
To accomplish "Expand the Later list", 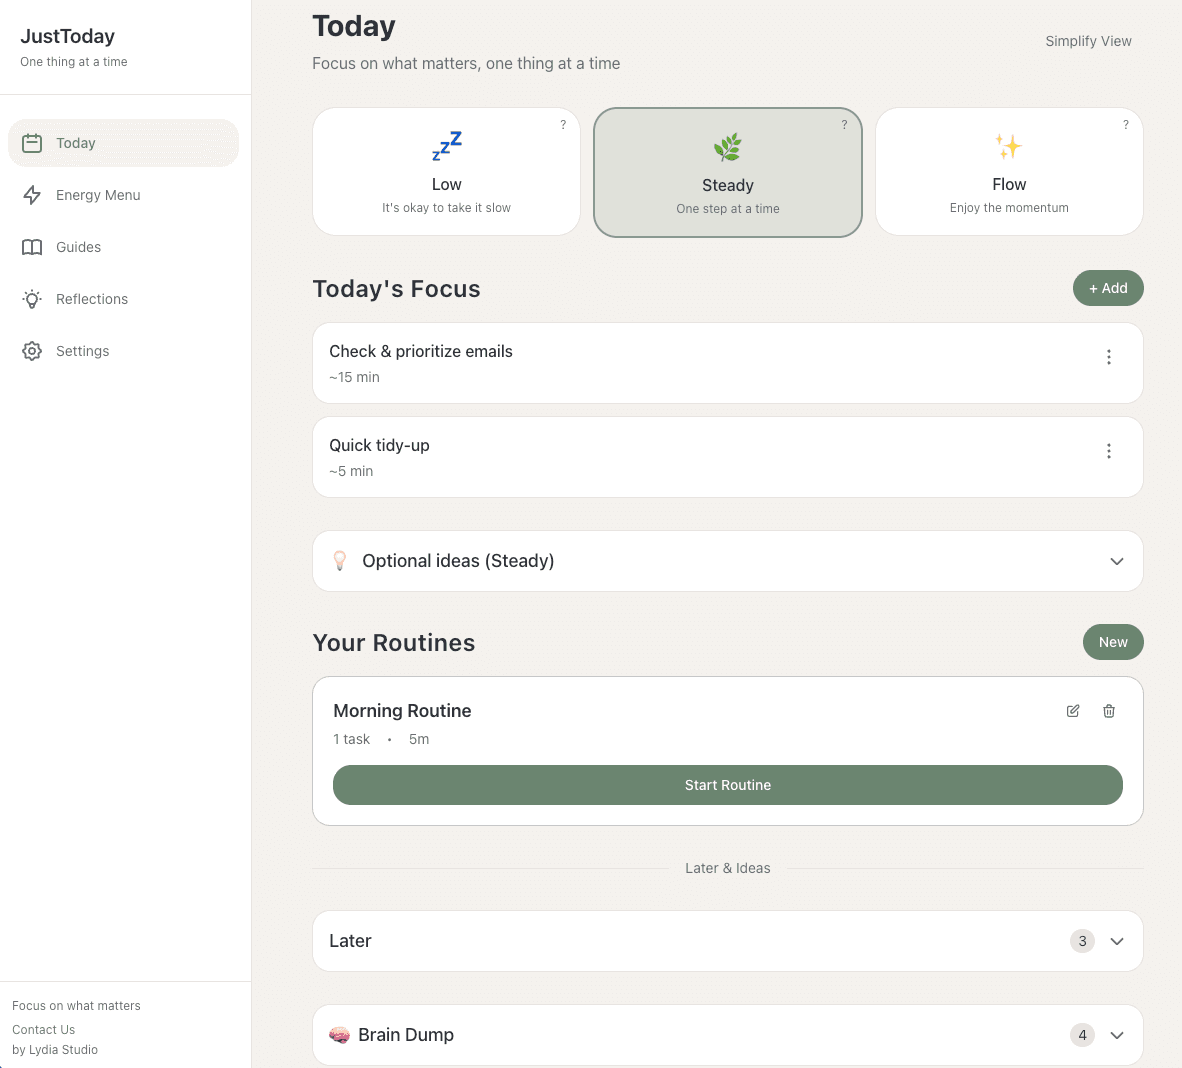I will 727,941.
